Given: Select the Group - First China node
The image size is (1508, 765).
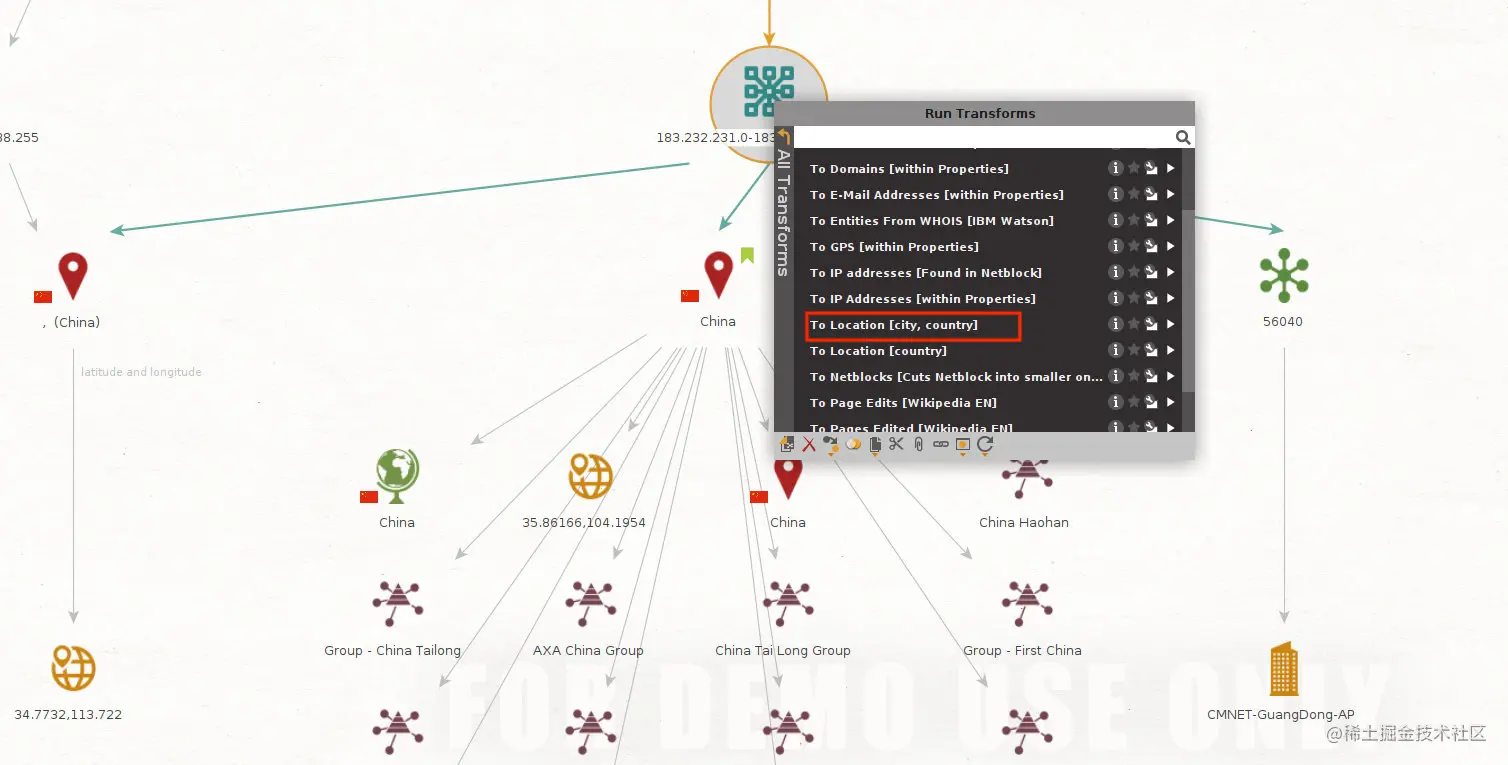Looking at the screenshot, I should [x=1026, y=604].
